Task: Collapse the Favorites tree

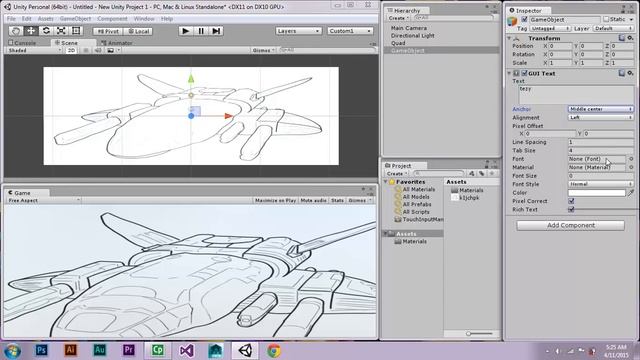Action: click(386, 182)
